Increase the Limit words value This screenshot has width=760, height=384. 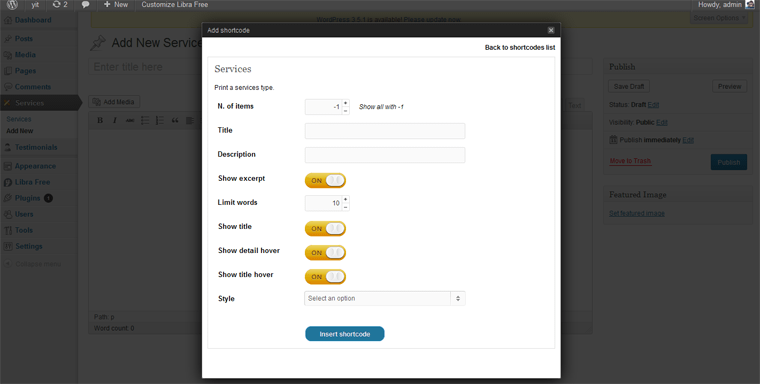click(345, 199)
